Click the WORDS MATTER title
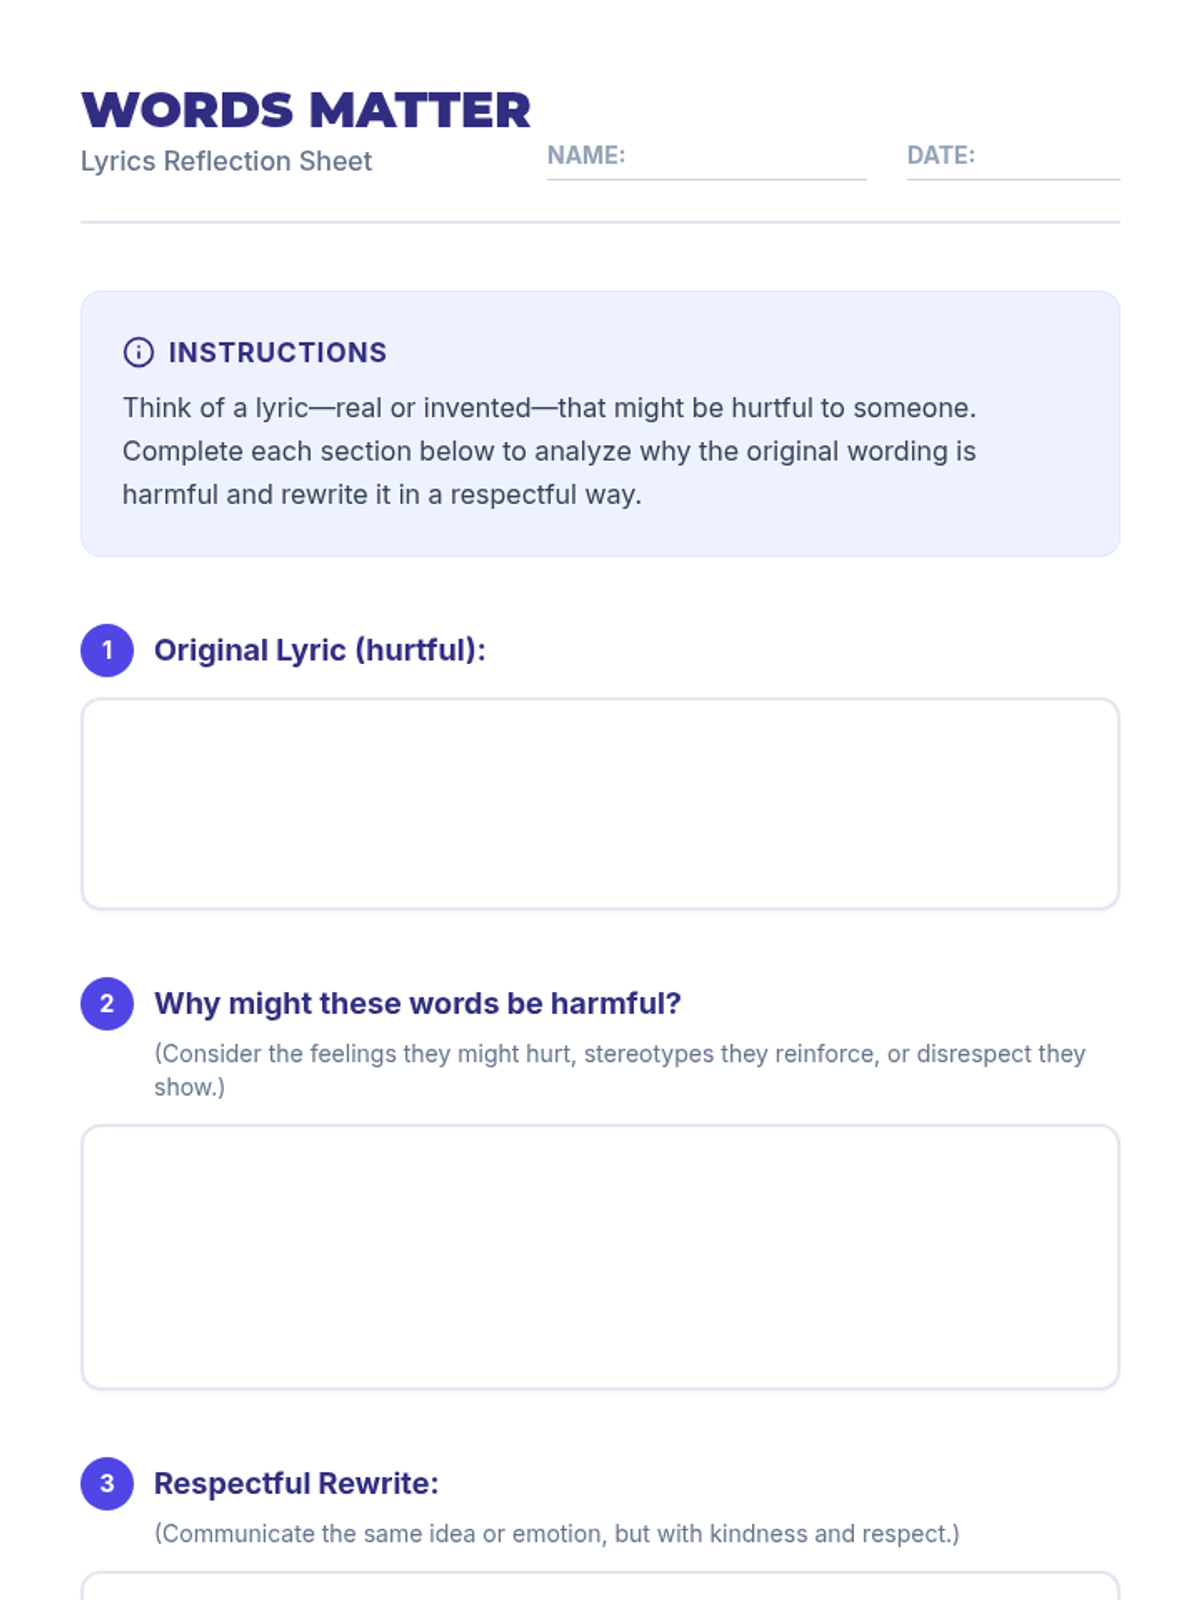This screenshot has height=1600, width=1200. click(x=306, y=110)
